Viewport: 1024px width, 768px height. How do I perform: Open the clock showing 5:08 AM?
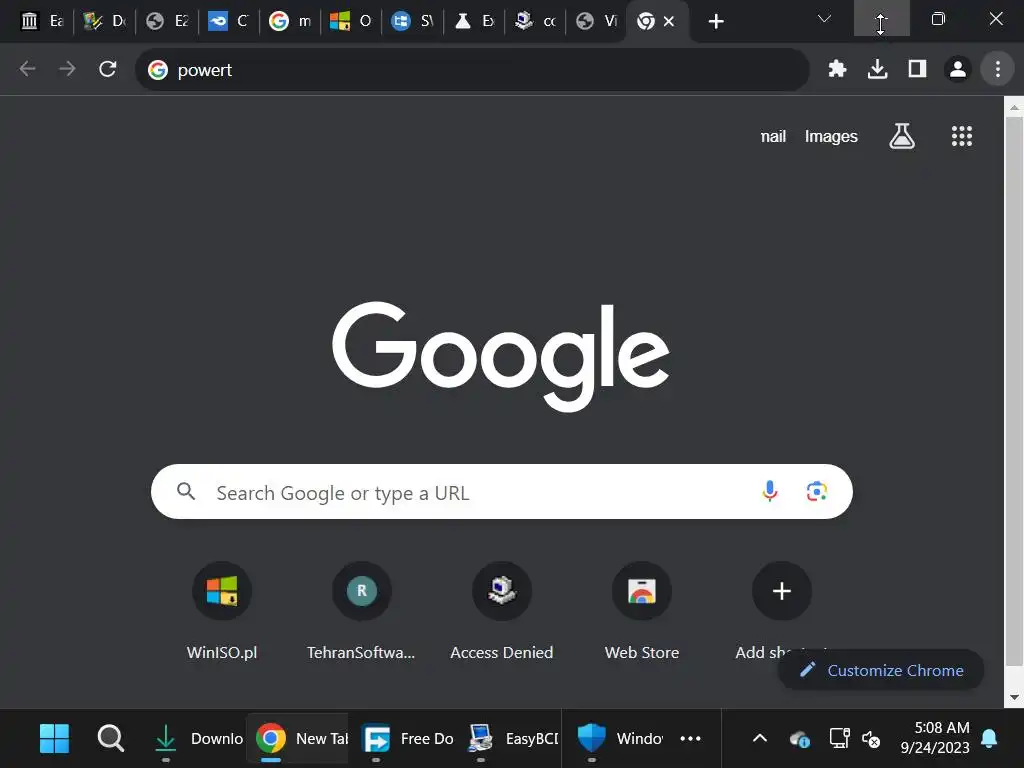[934, 738]
